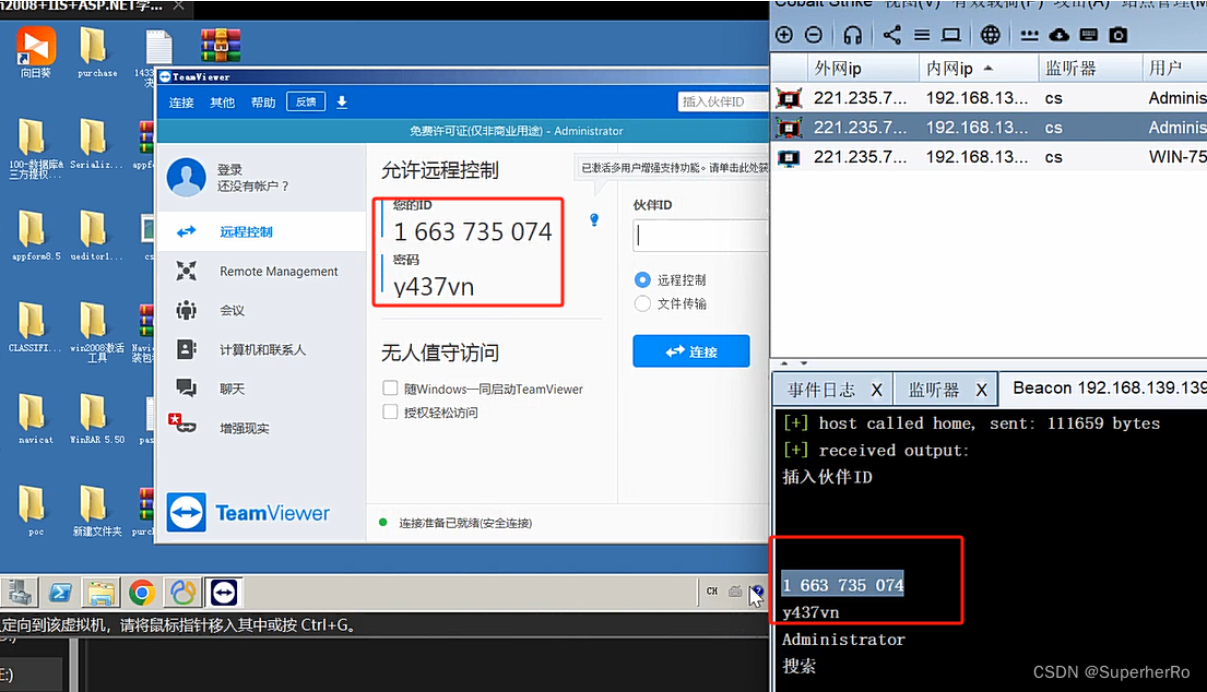Enable the 授权轻松访问 checkbox
Screen dimensions: 1207x692
pyautogui.click(x=391, y=412)
